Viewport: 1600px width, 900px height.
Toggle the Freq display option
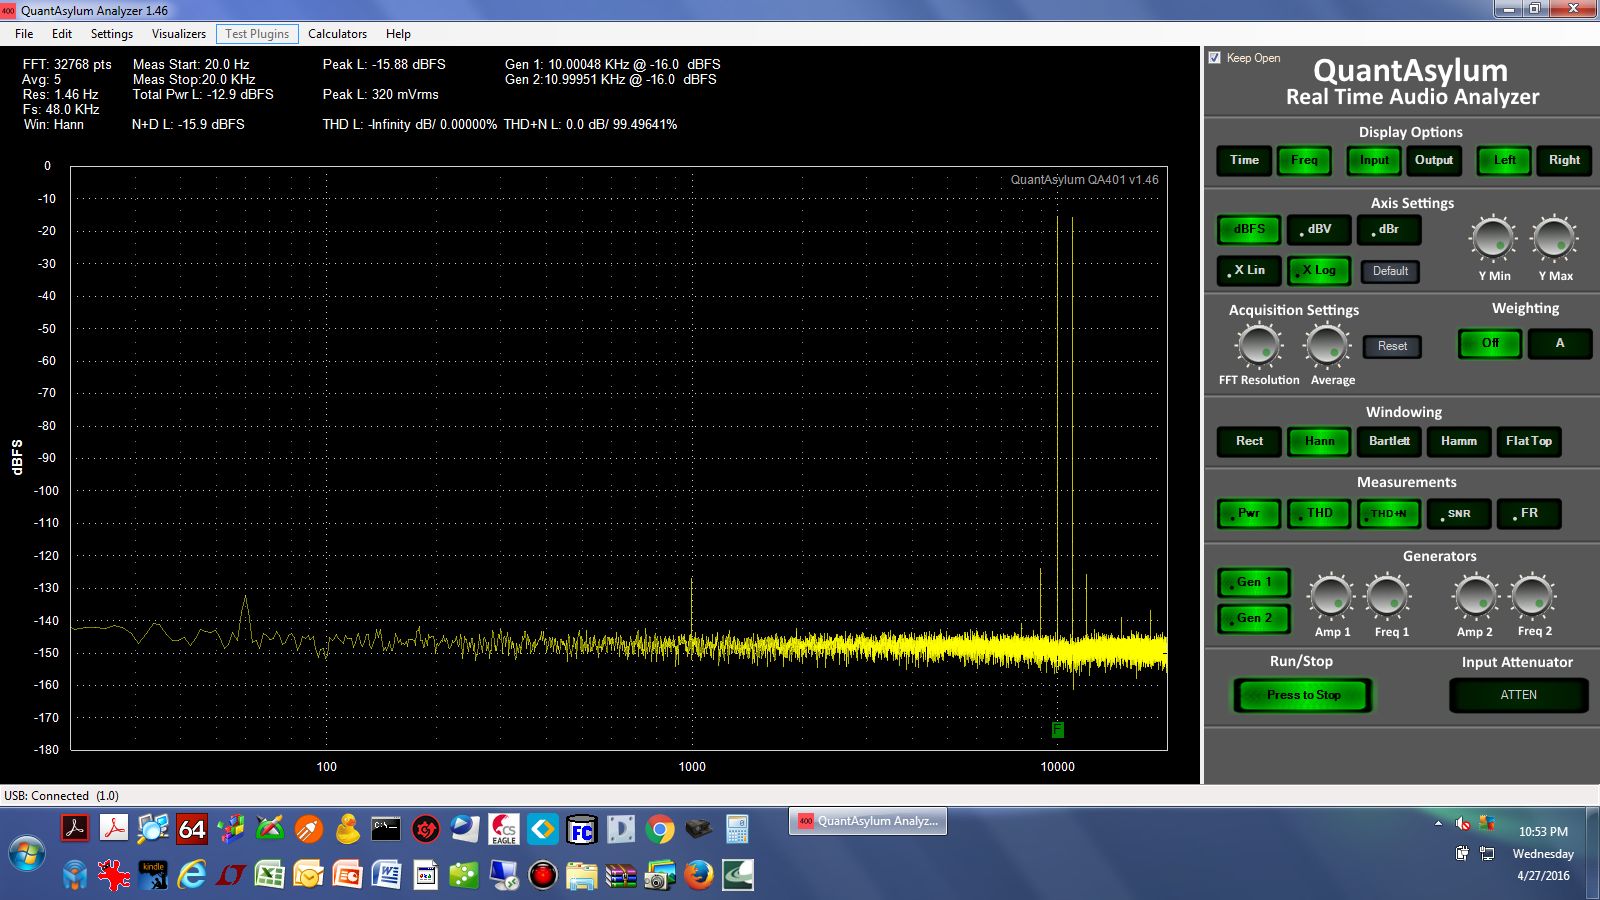click(x=1304, y=160)
